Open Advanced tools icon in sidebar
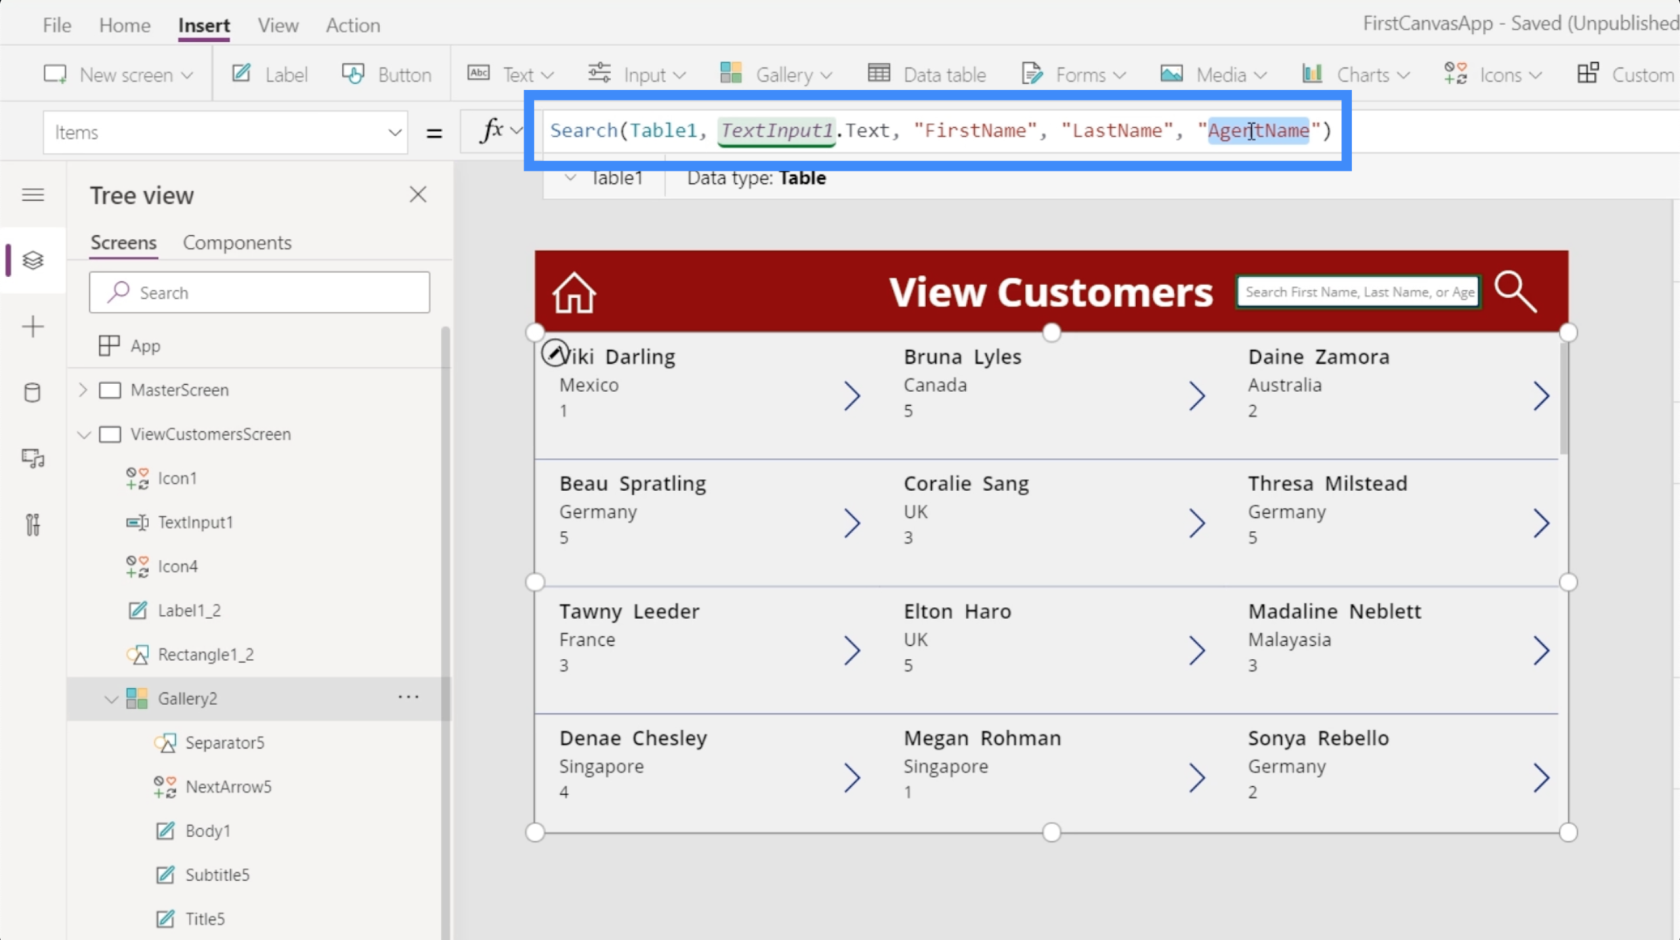Image resolution: width=1680 pixels, height=940 pixels. point(33,525)
